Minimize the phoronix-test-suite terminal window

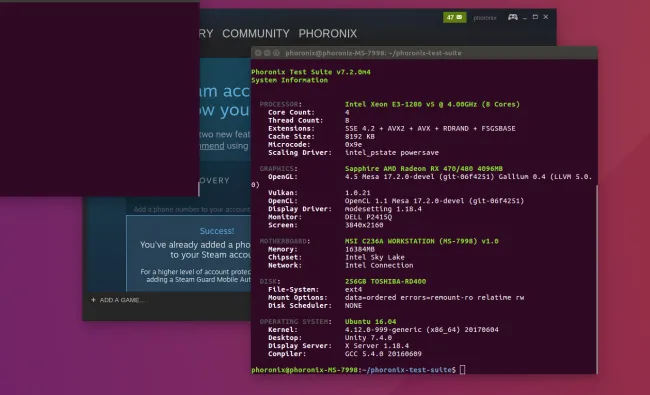(x=267, y=53)
